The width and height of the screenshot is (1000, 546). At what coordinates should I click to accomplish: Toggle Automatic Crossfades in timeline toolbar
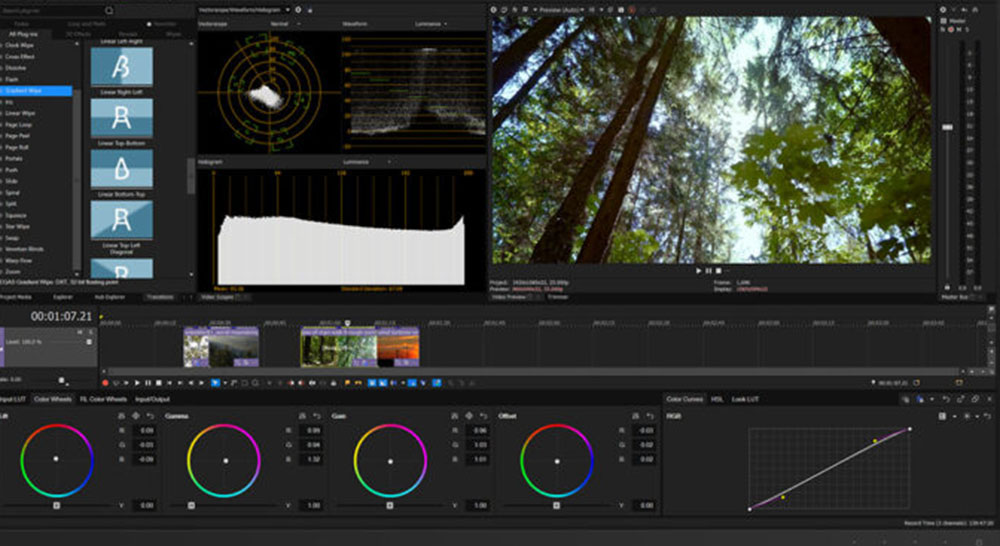point(382,383)
